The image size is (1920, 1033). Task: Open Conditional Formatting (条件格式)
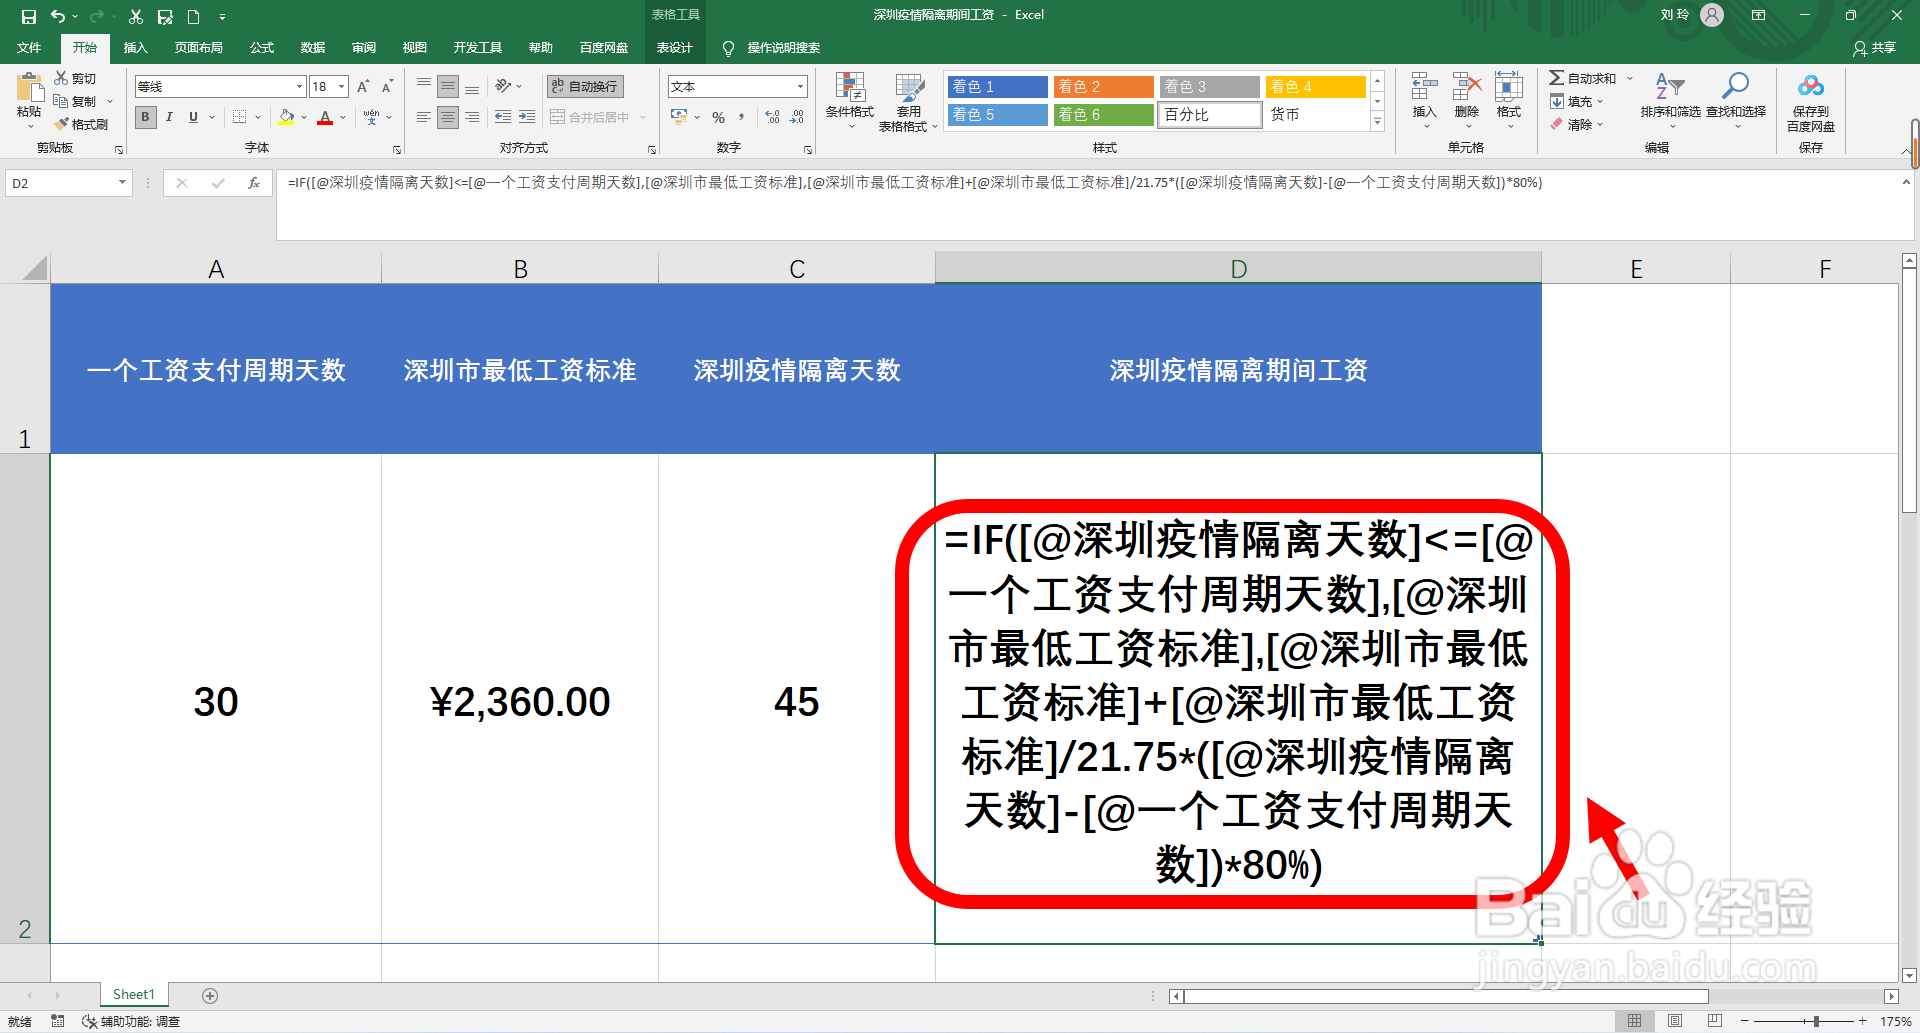point(850,100)
